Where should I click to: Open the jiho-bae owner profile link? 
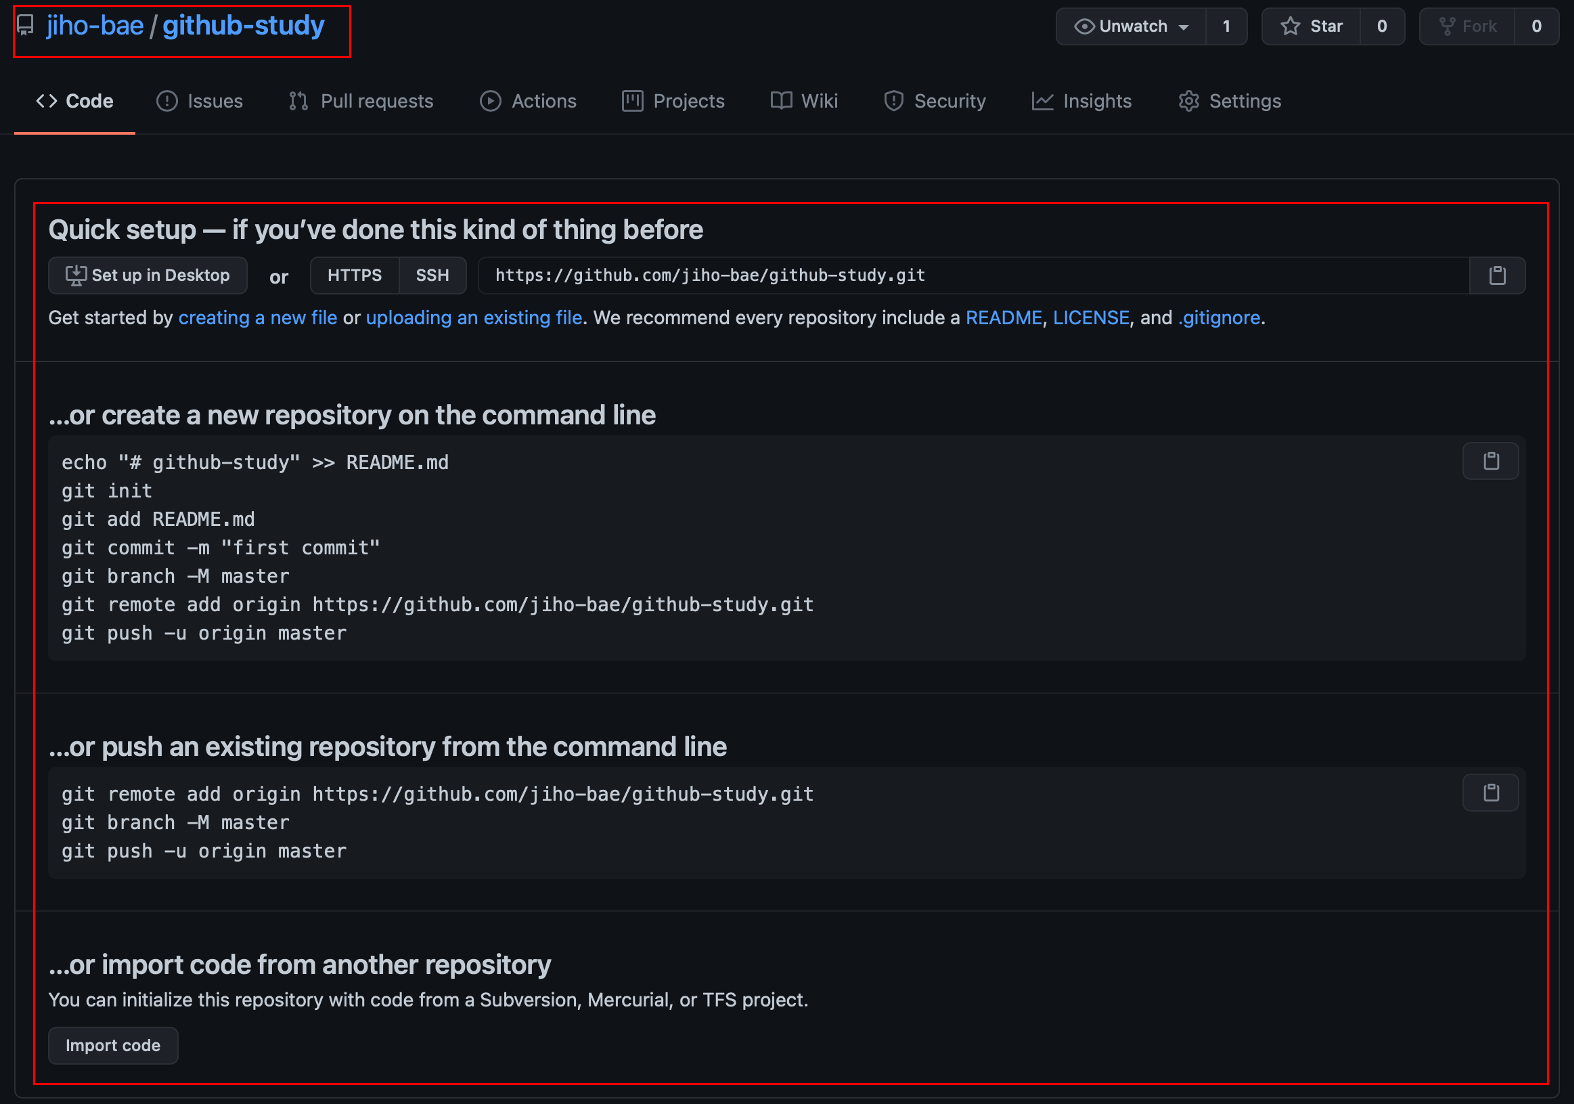coord(95,26)
